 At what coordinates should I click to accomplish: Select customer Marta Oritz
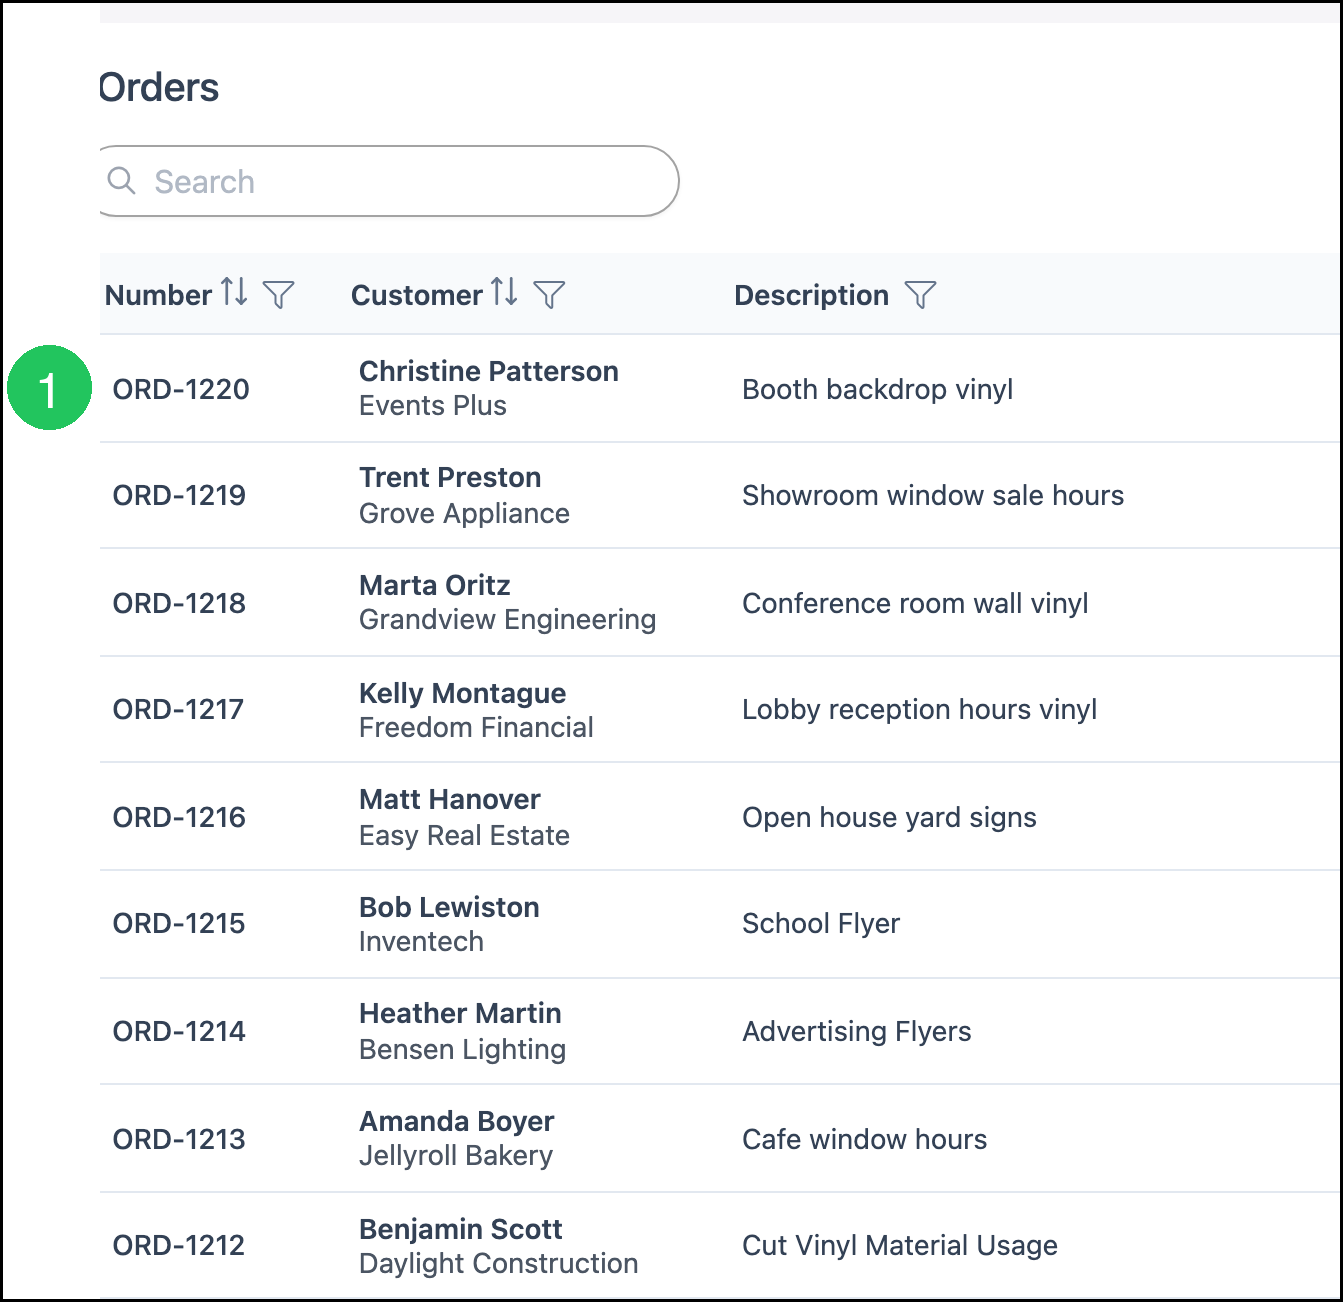click(x=435, y=585)
